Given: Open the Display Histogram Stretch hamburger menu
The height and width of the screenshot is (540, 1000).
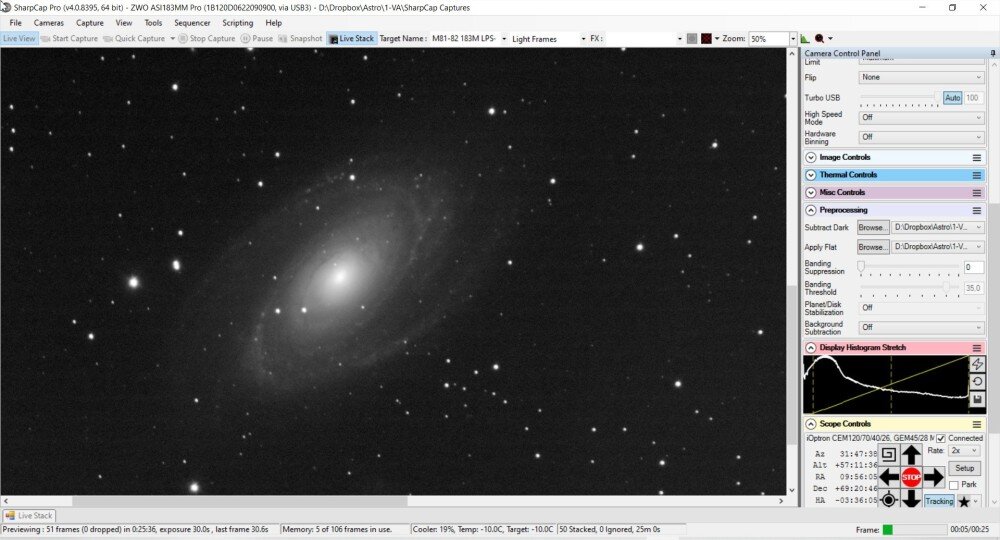Looking at the screenshot, I should [976, 347].
